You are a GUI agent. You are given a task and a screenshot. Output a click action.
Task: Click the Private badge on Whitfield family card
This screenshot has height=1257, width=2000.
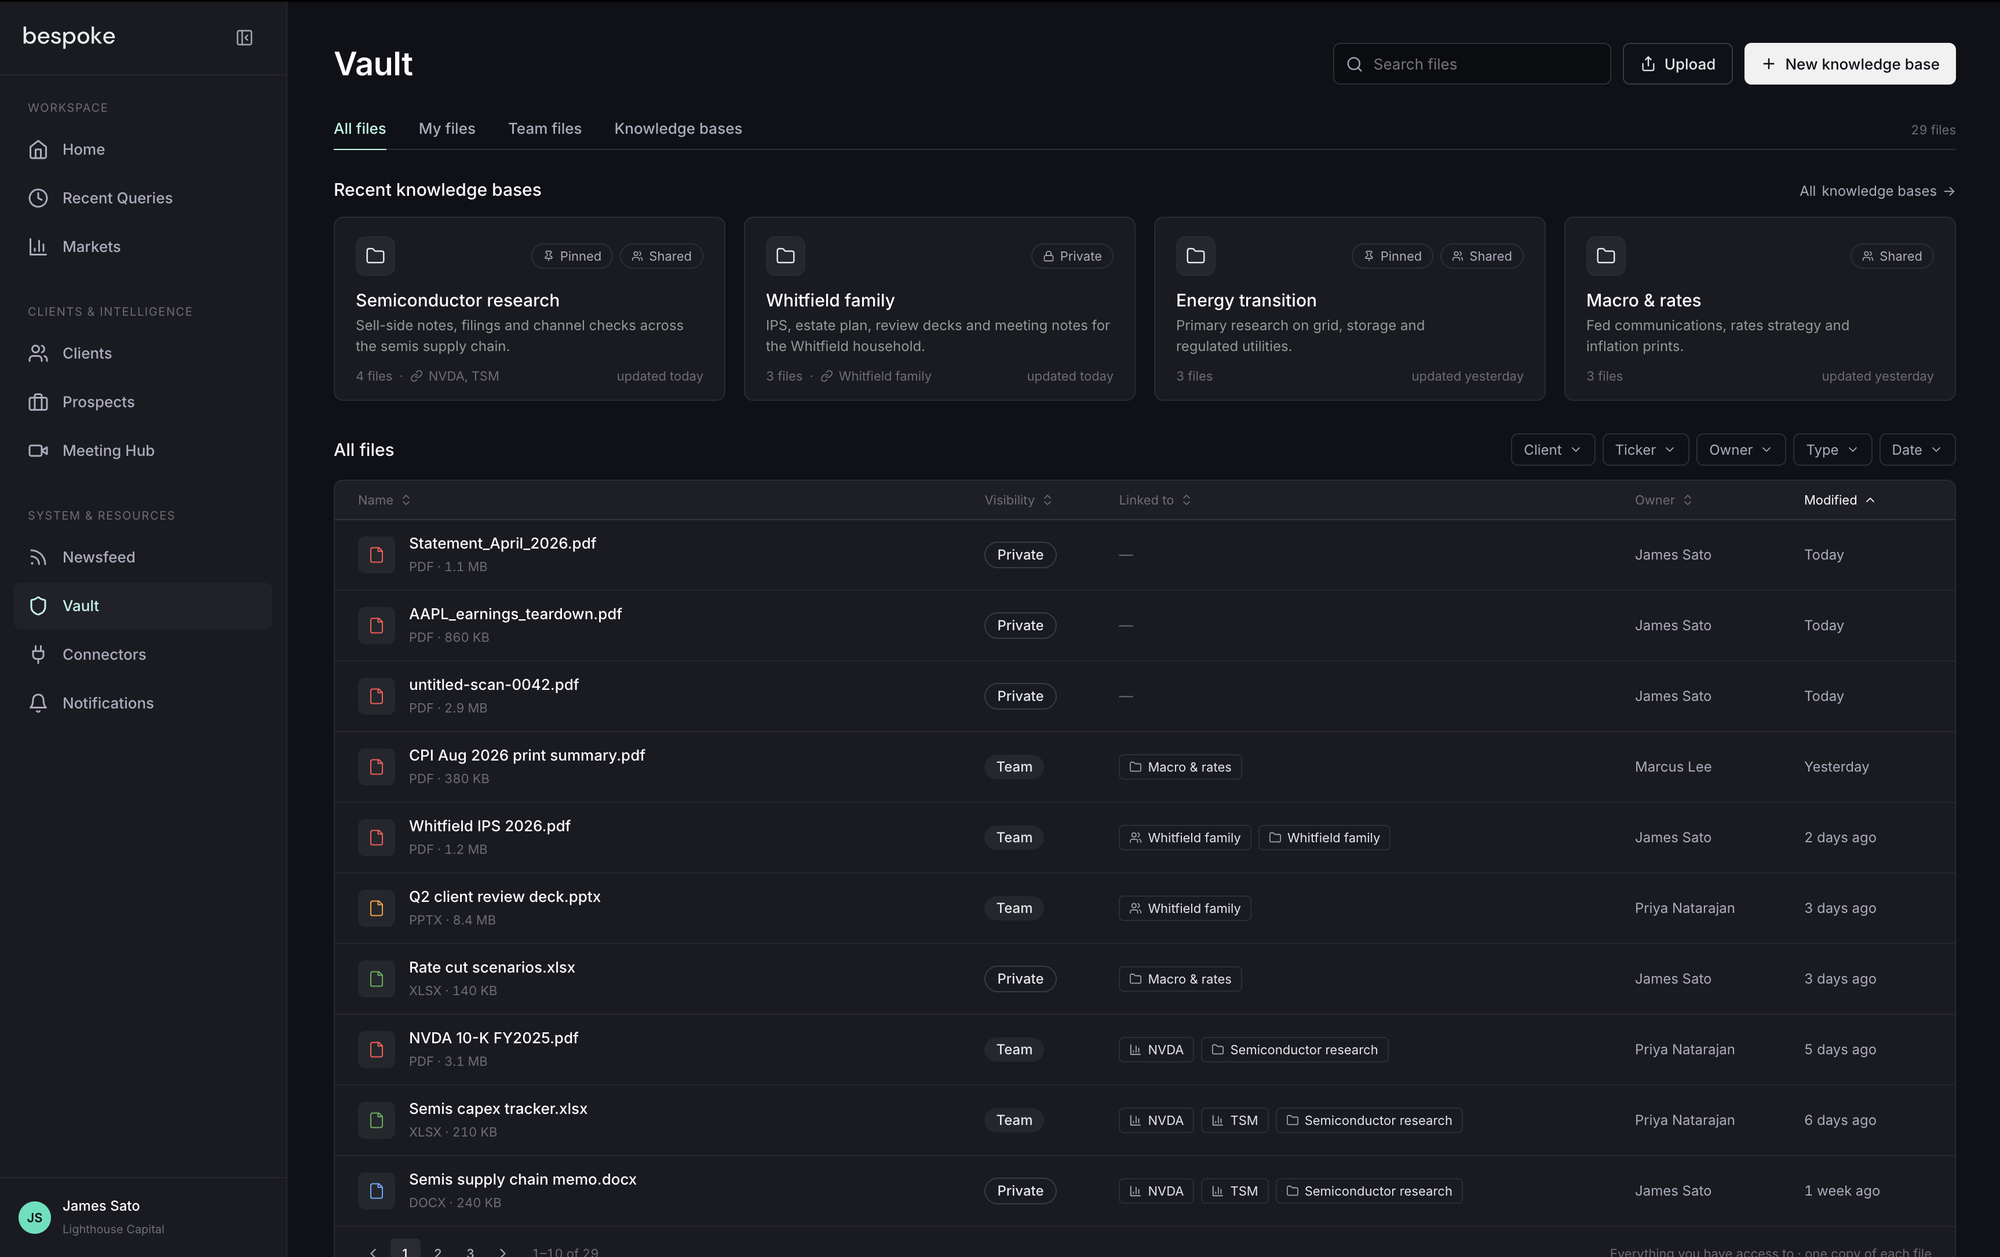pyautogui.click(x=1072, y=256)
